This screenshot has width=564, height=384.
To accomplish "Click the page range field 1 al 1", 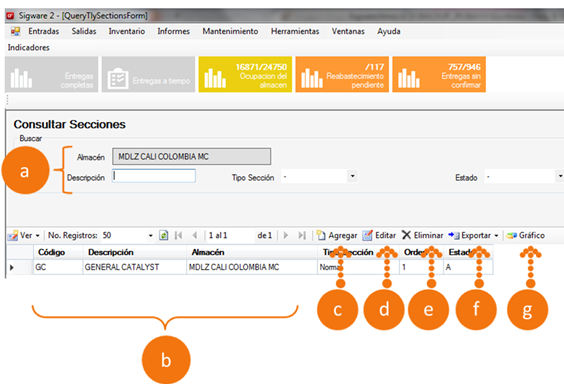I will (x=230, y=236).
